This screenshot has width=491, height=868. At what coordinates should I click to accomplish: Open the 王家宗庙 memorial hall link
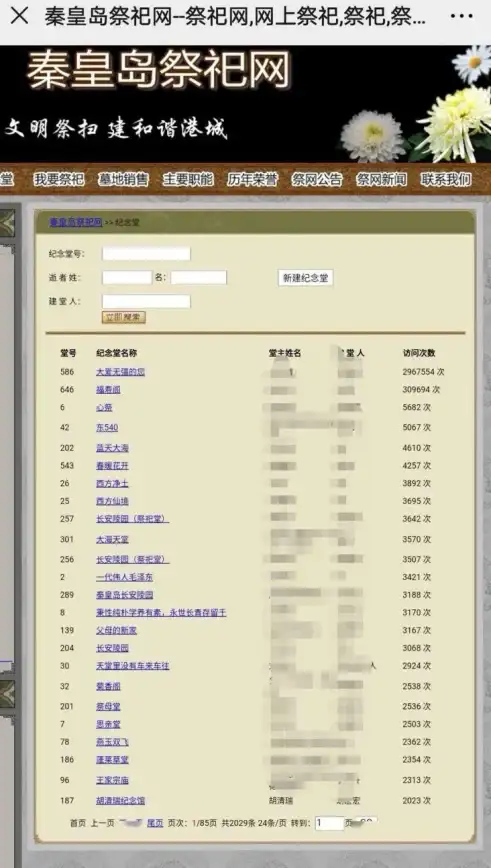pyautogui.click(x=112, y=780)
